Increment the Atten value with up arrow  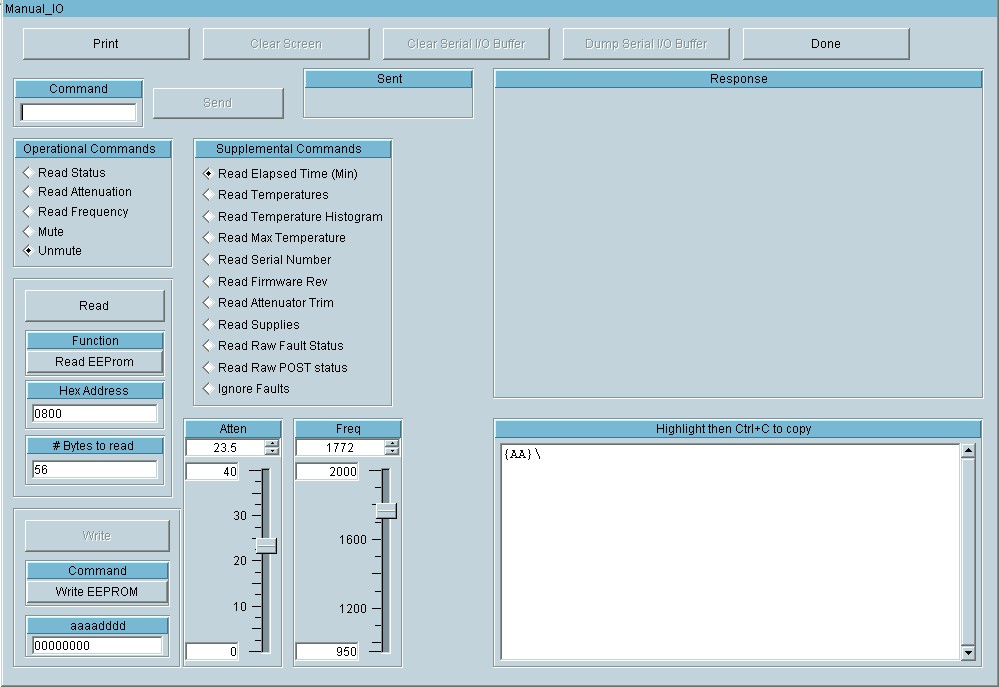click(272, 444)
